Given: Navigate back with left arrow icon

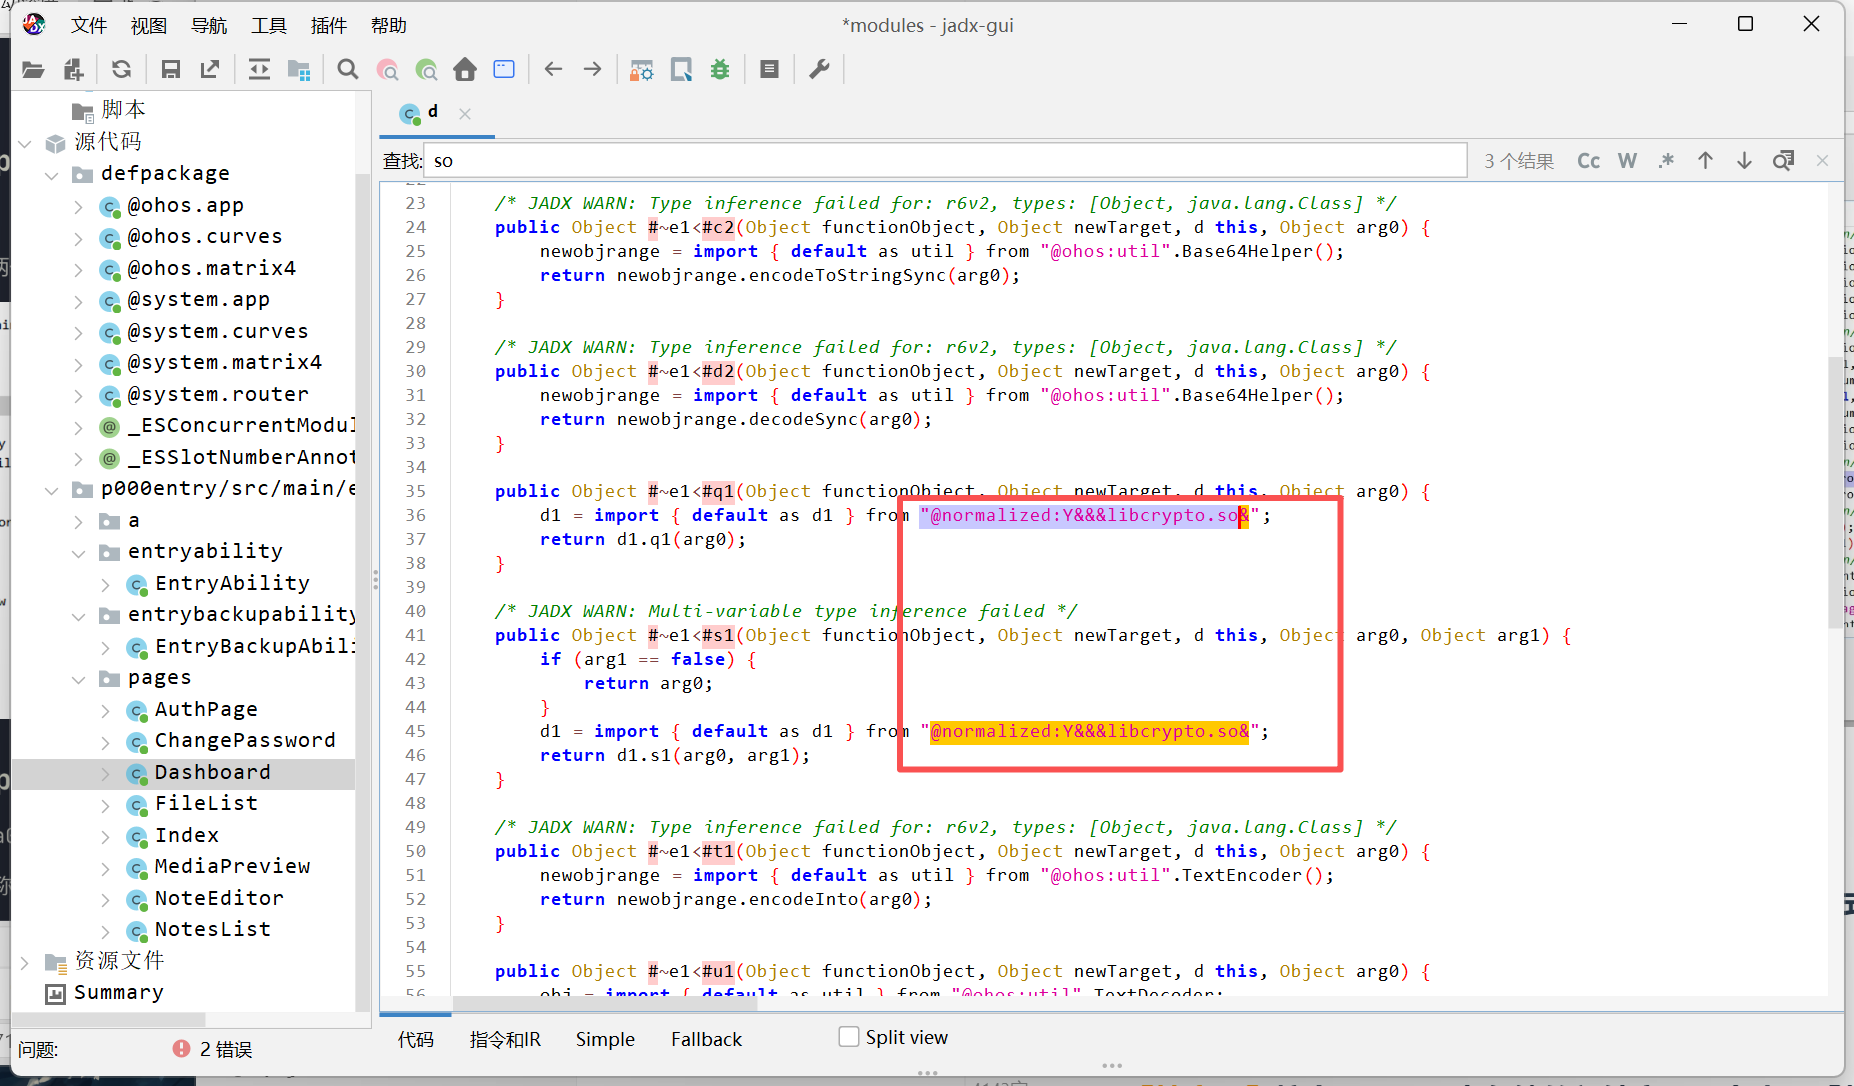Looking at the screenshot, I should [553, 69].
